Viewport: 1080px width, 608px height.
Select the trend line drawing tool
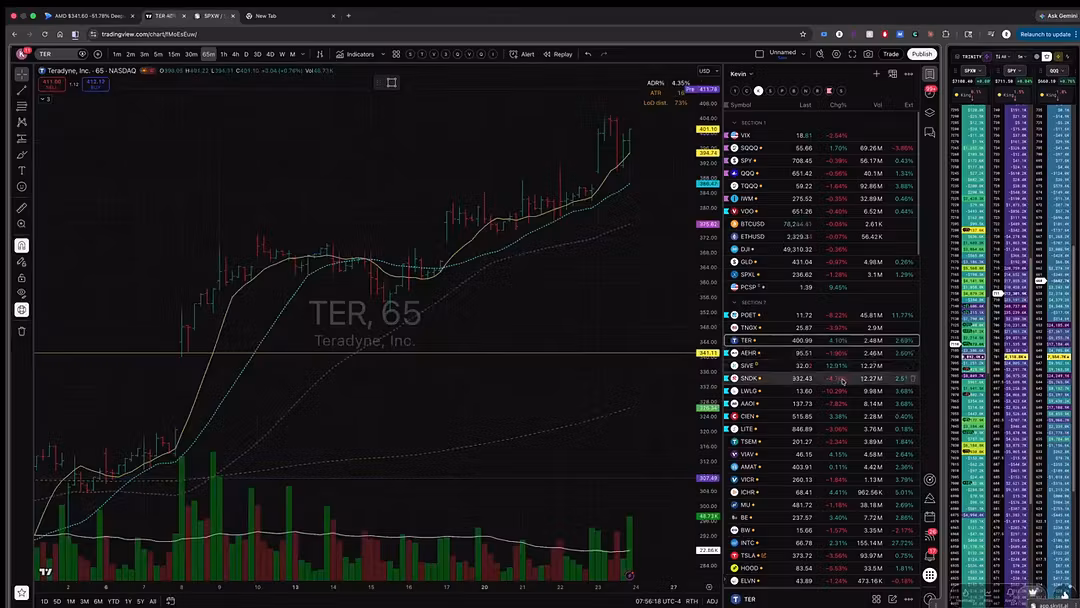pos(21,90)
